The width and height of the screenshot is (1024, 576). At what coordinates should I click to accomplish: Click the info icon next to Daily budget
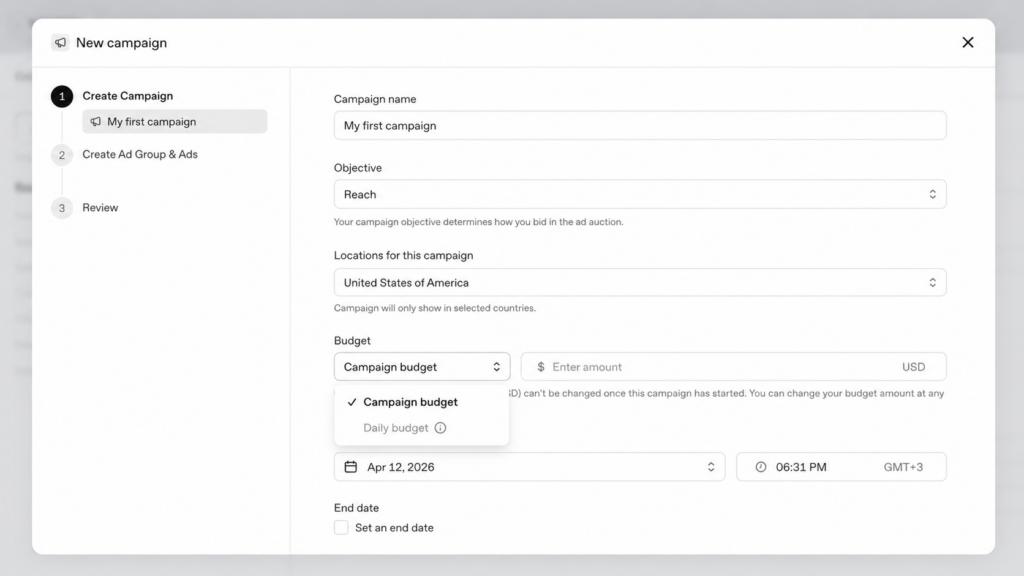(x=440, y=428)
